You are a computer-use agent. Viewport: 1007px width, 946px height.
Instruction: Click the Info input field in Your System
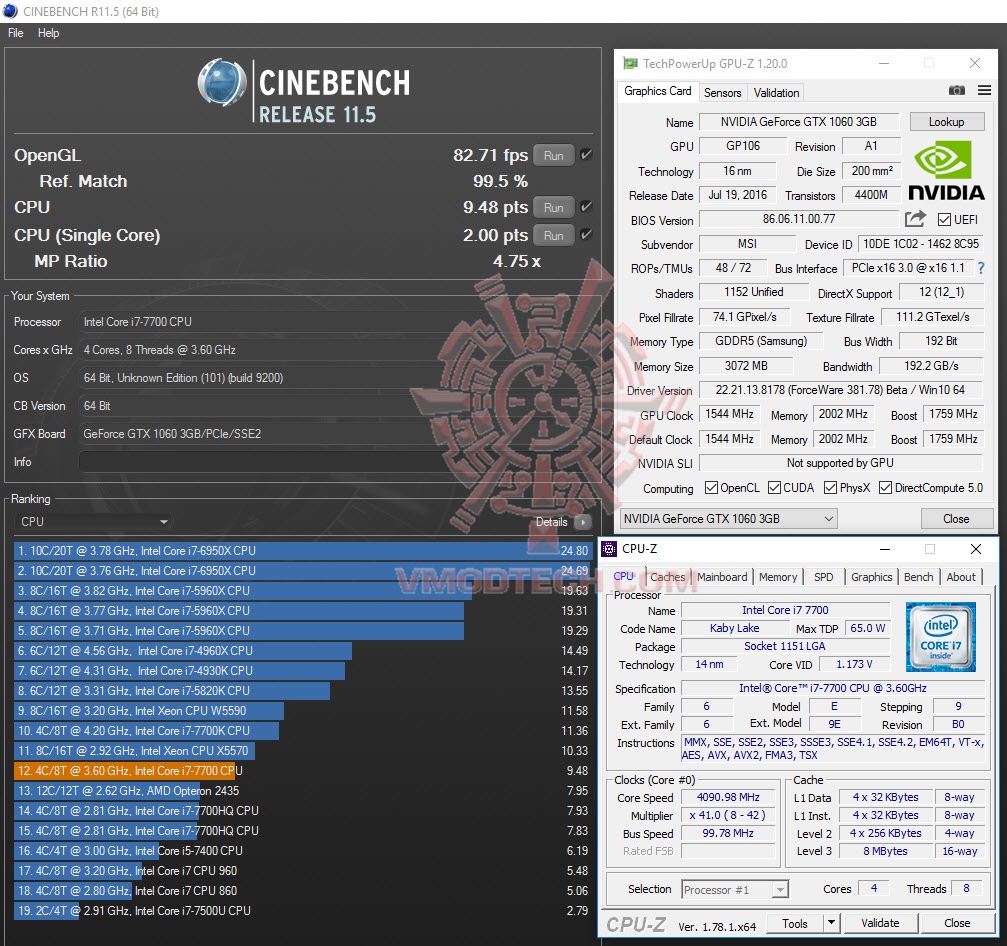tap(337, 462)
